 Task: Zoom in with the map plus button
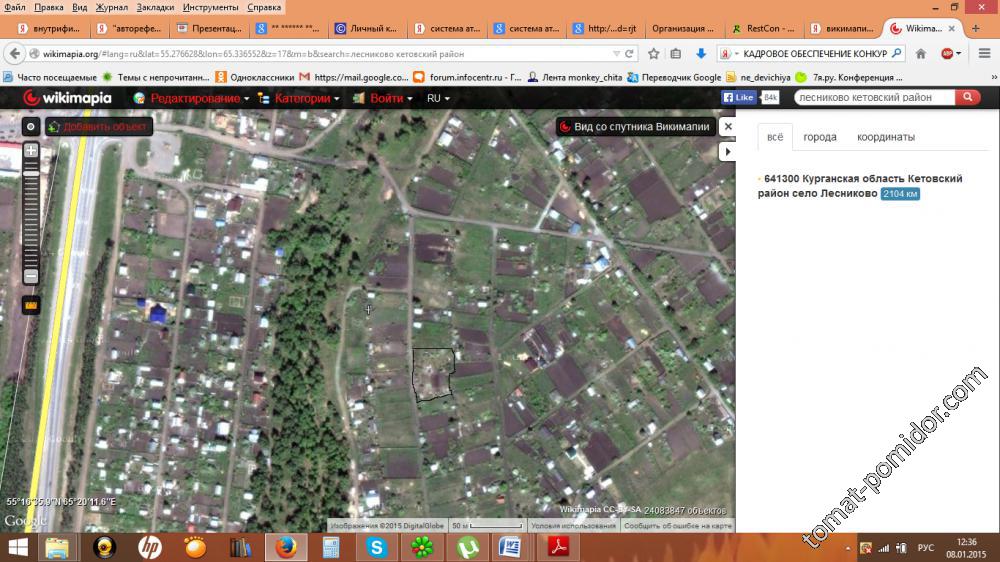(31, 151)
